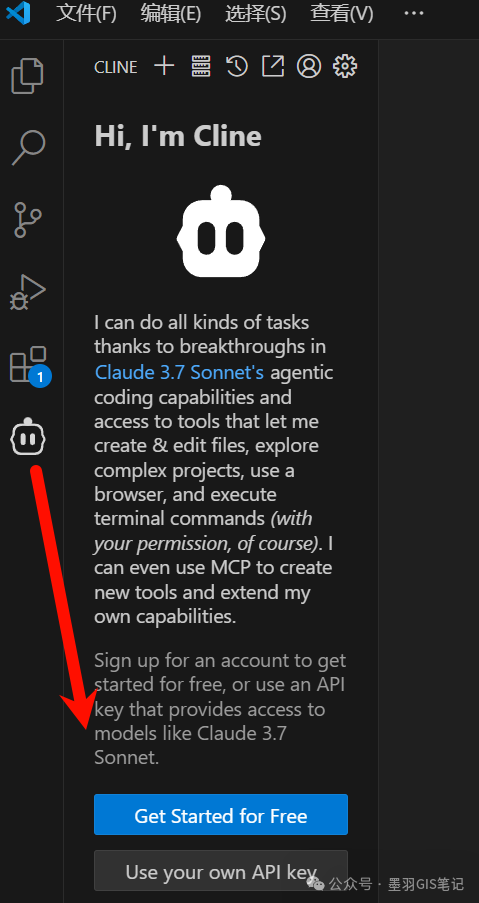Open Cline MCP Servers icon
479x903 pixels.
201,66
